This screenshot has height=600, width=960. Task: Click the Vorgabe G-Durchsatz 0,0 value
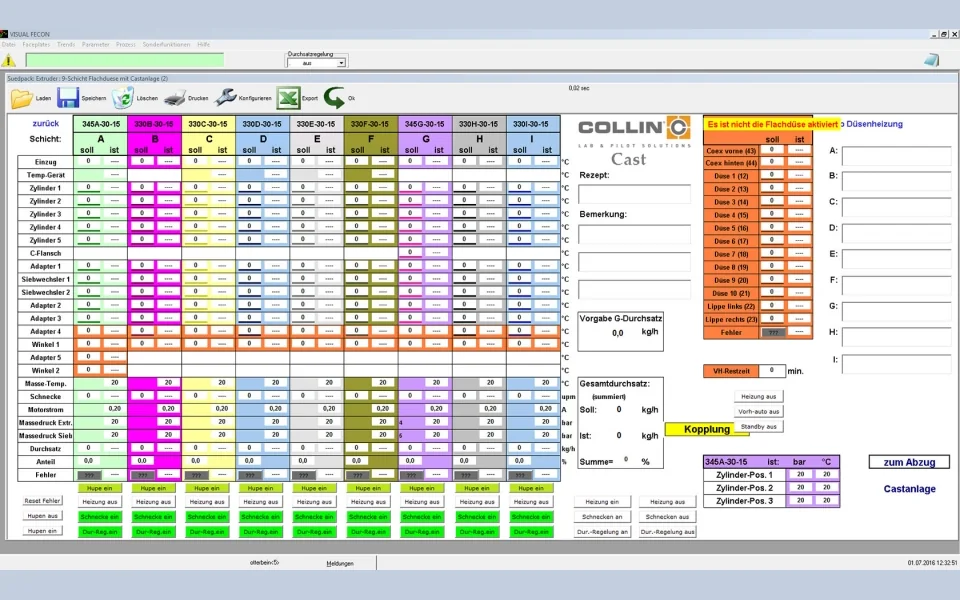(x=617, y=333)
